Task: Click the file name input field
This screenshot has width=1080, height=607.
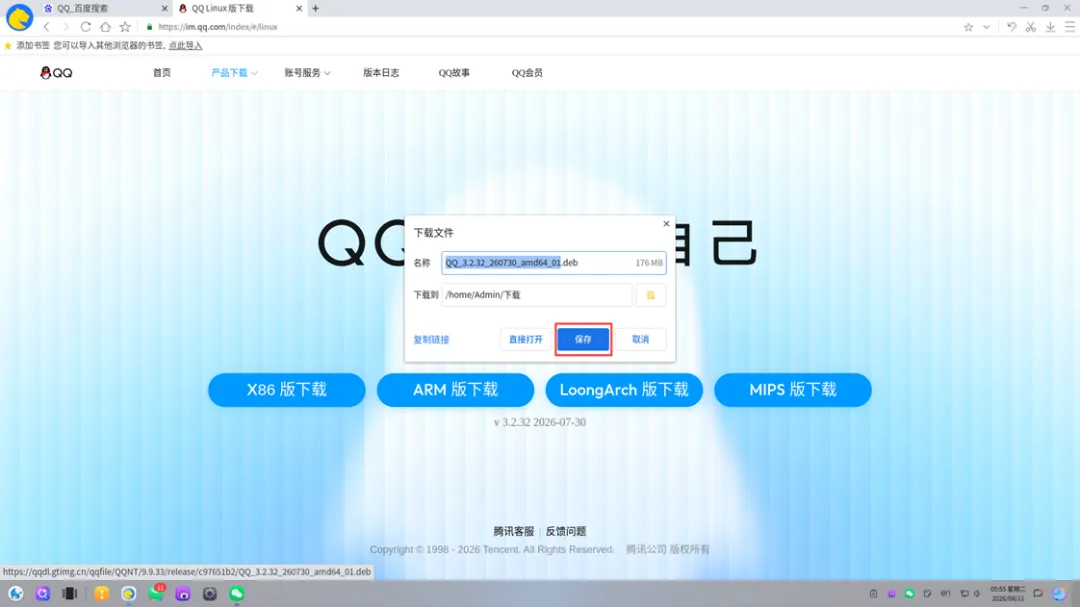Action: point(554,263)
